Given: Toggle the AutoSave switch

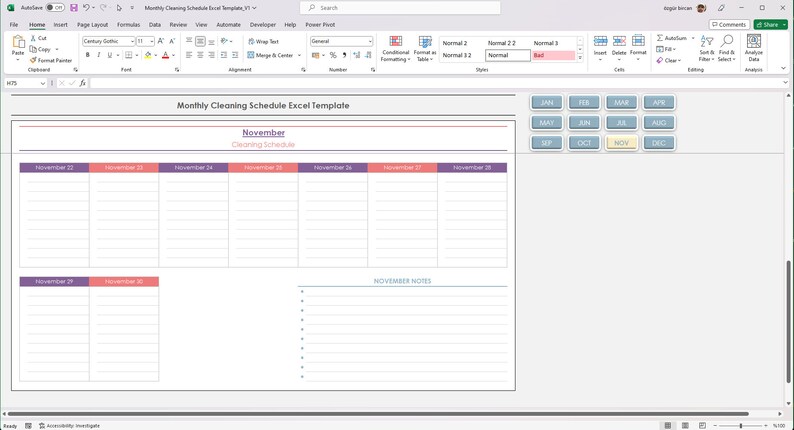Looking at the screenshot, I should tap(55, 8).
